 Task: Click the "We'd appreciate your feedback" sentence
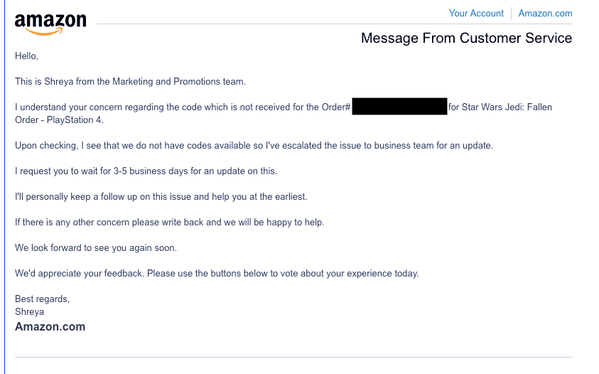[217, 274]
